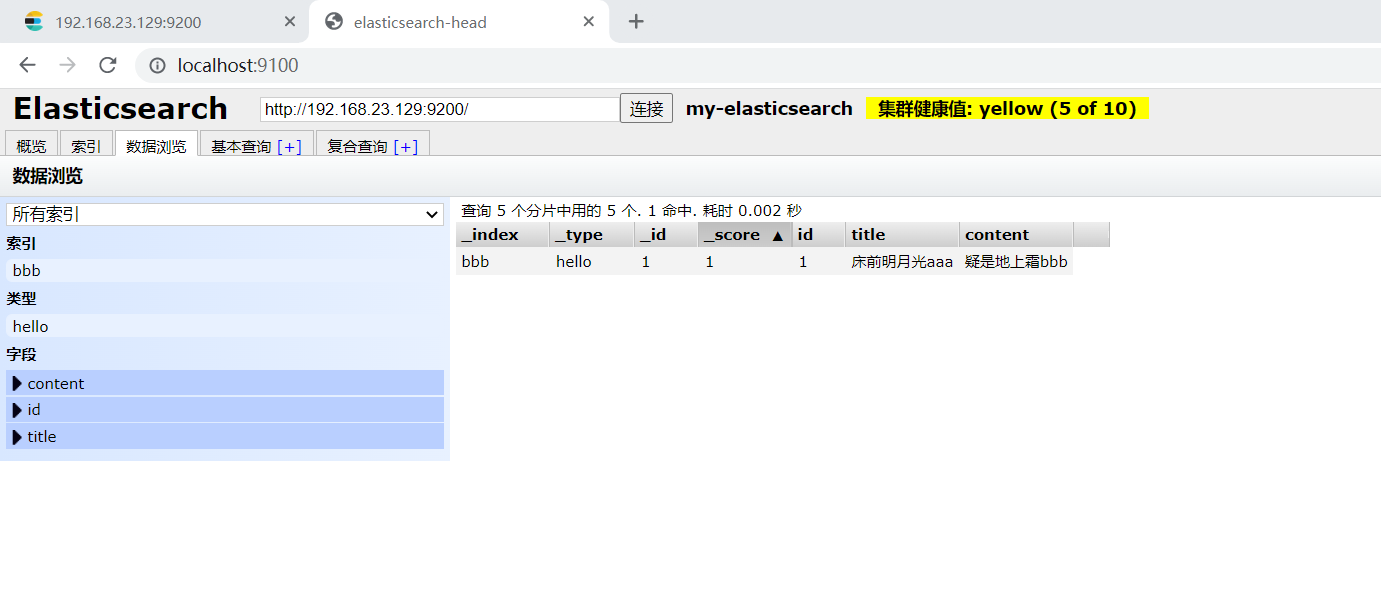
Task: Click the query summary 查询 5 个分片 text
Action: pyautogui.click(x=631, y=211)
